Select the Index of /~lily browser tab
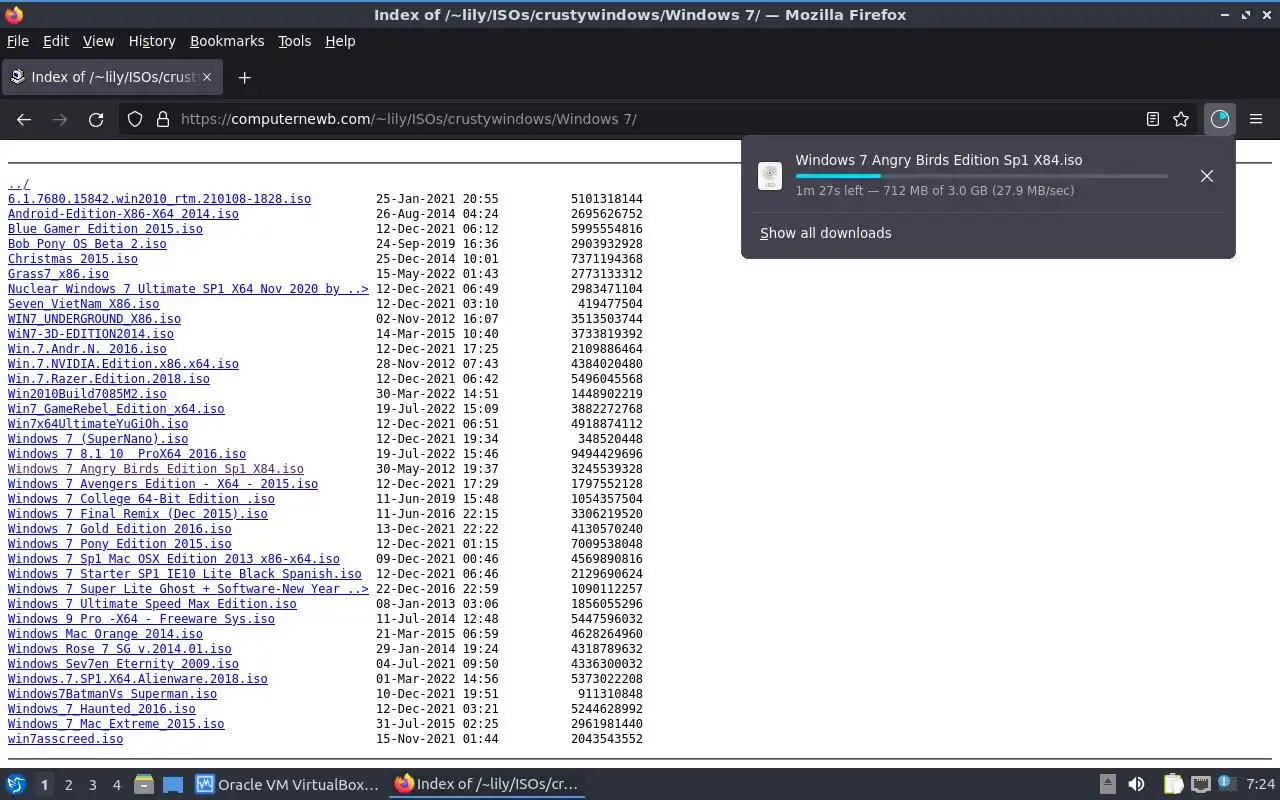This screenshot has width=1280, height=800. (x=112, y=77)
